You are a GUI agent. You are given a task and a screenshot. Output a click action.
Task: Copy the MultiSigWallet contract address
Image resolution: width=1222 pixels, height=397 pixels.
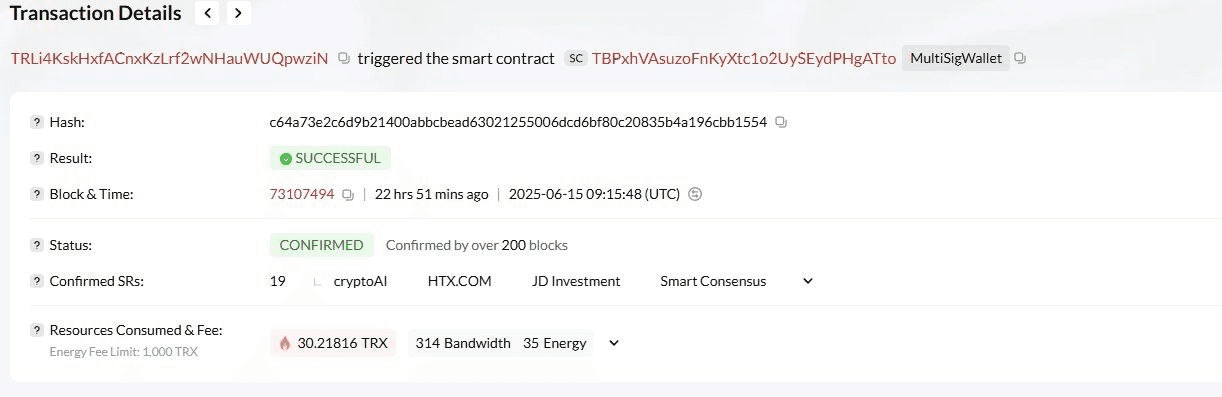tap(1020, 58)
